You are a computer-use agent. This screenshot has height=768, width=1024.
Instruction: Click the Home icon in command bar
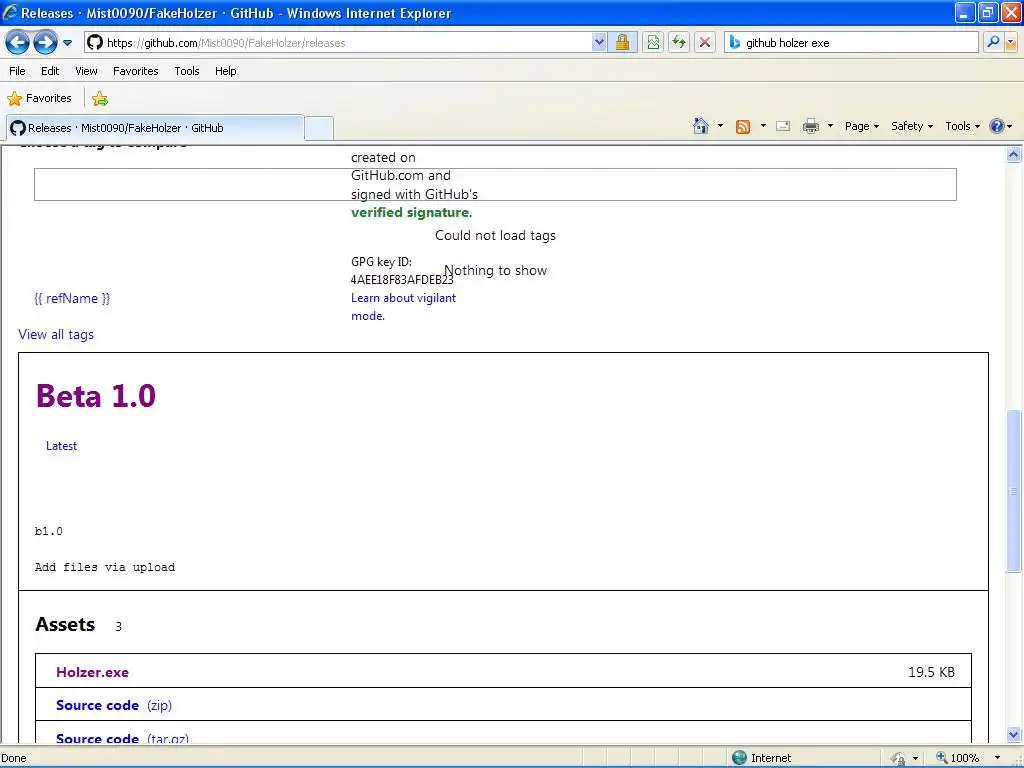(701, 126)
